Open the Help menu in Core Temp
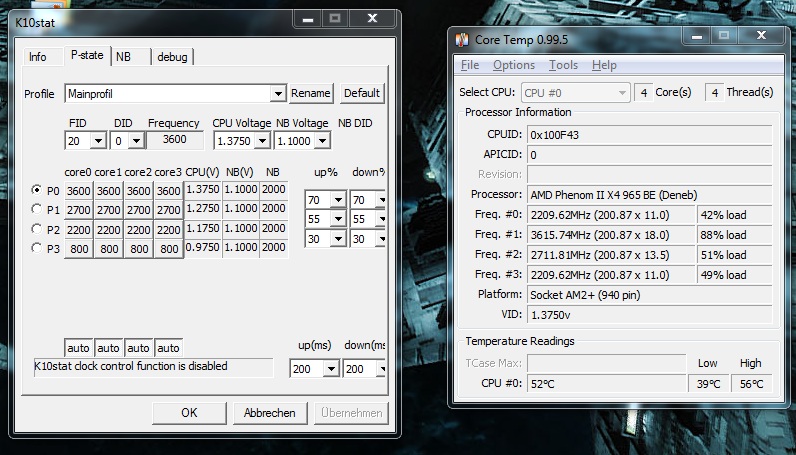Viewport: 796px width, 455px height. coord(604,65)
